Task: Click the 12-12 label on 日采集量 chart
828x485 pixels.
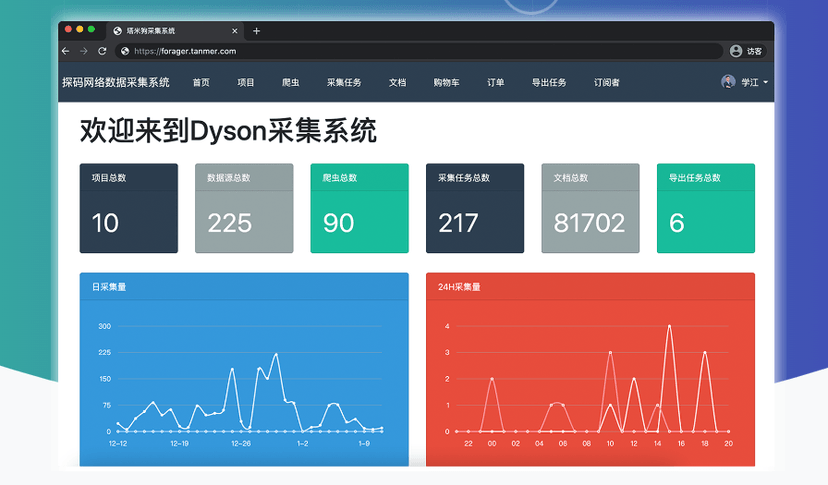Action: point(118,444)
